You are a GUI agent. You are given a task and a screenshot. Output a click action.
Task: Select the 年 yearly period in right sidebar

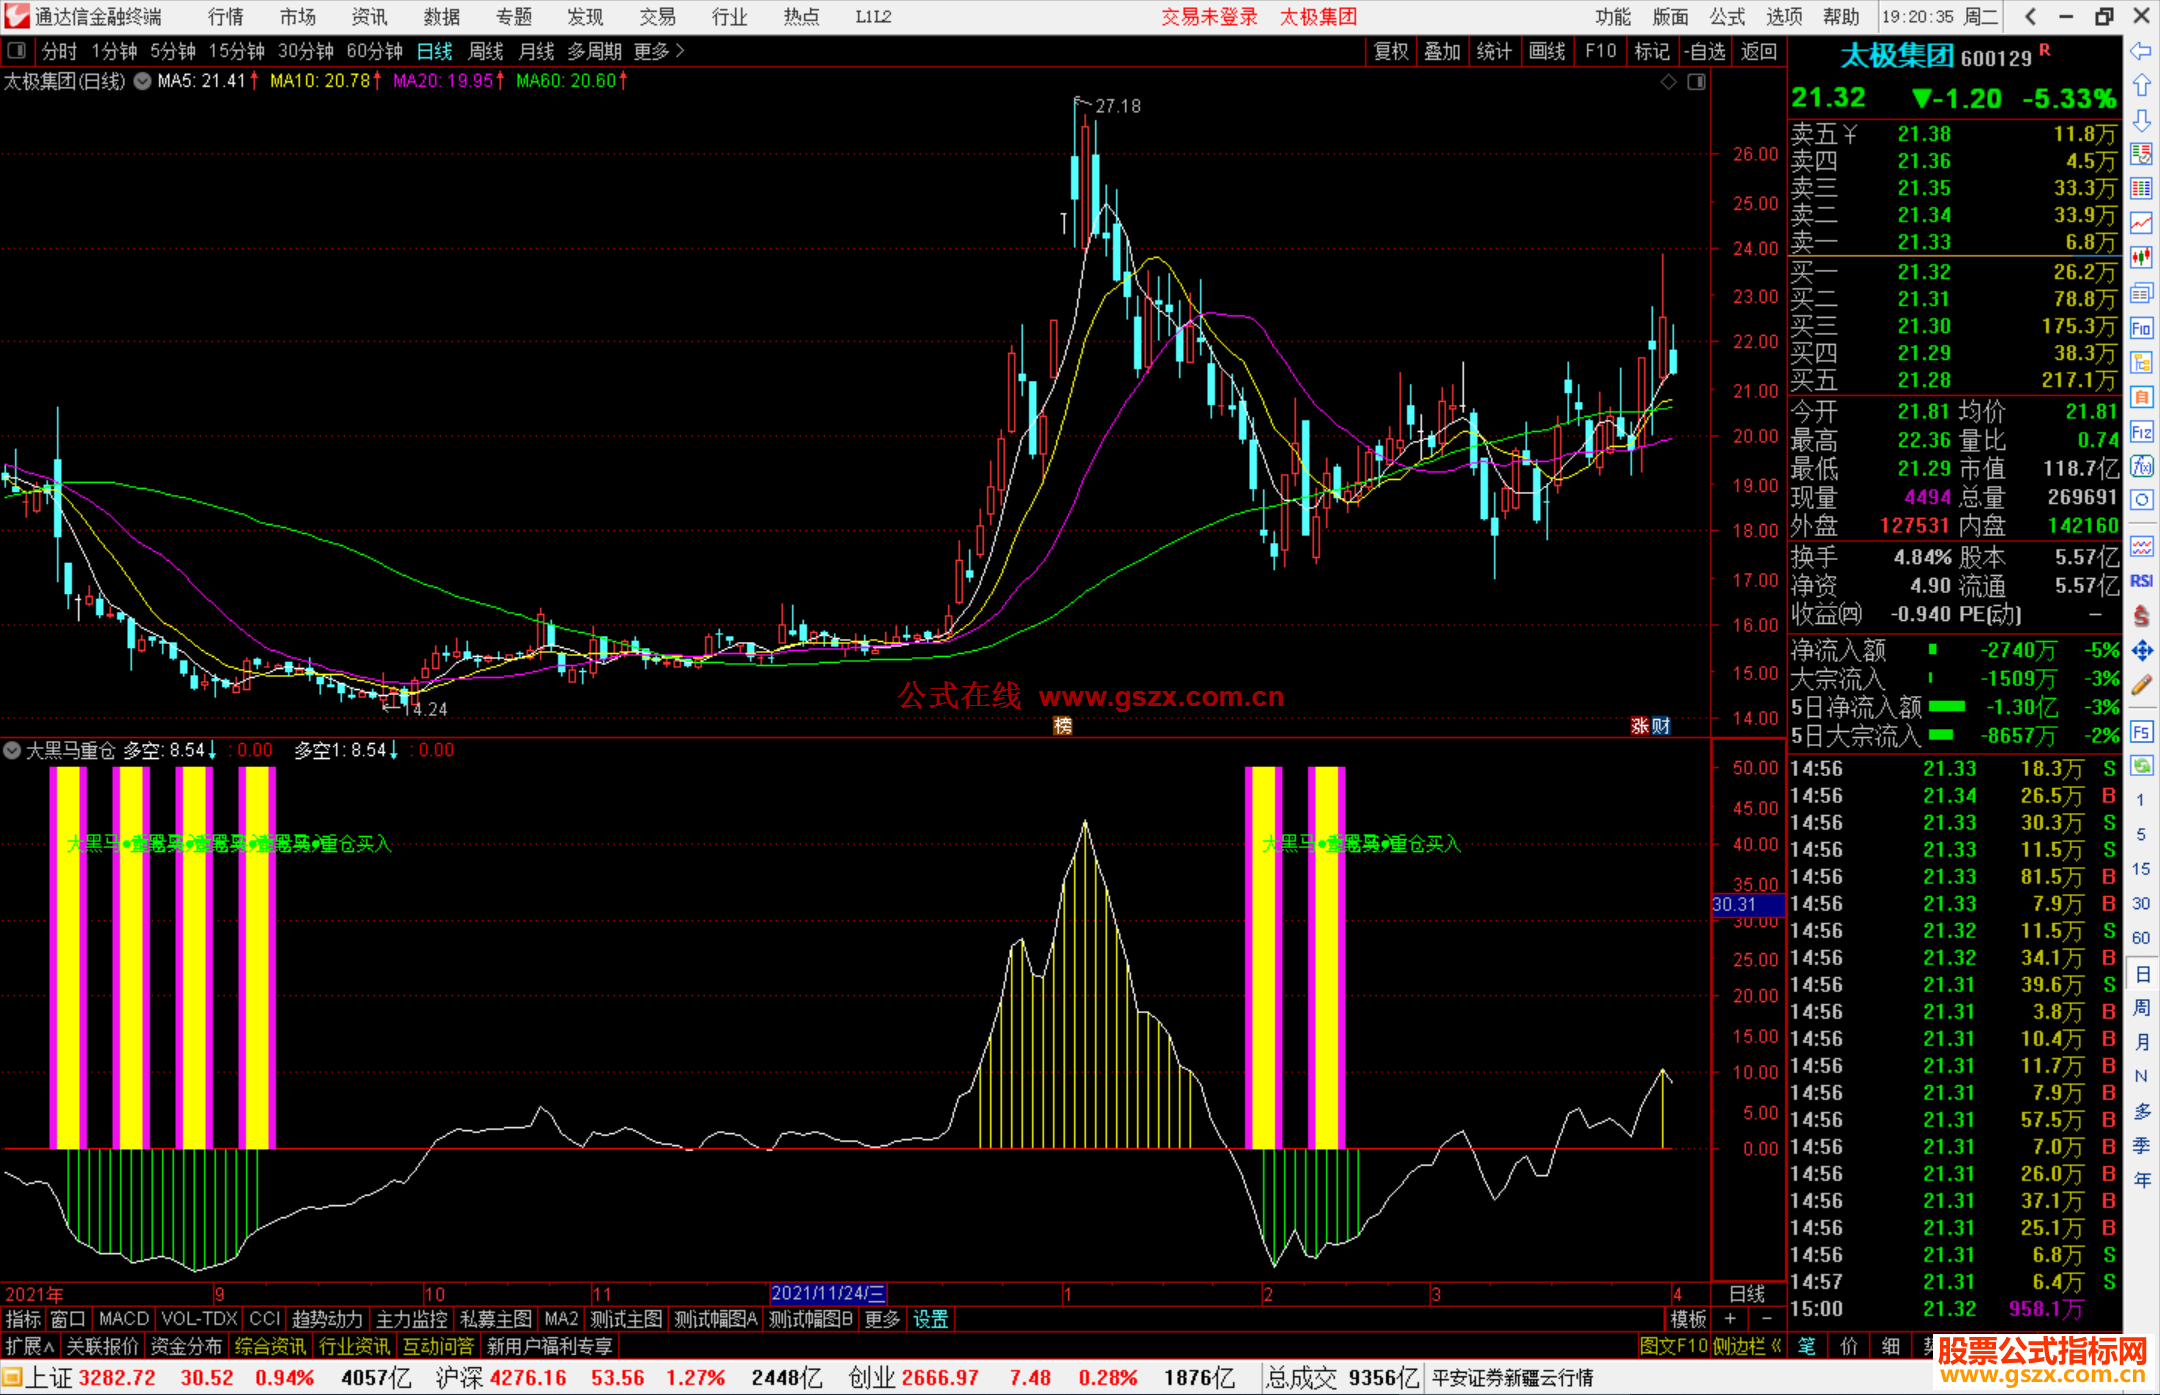pos(2141,1180)
